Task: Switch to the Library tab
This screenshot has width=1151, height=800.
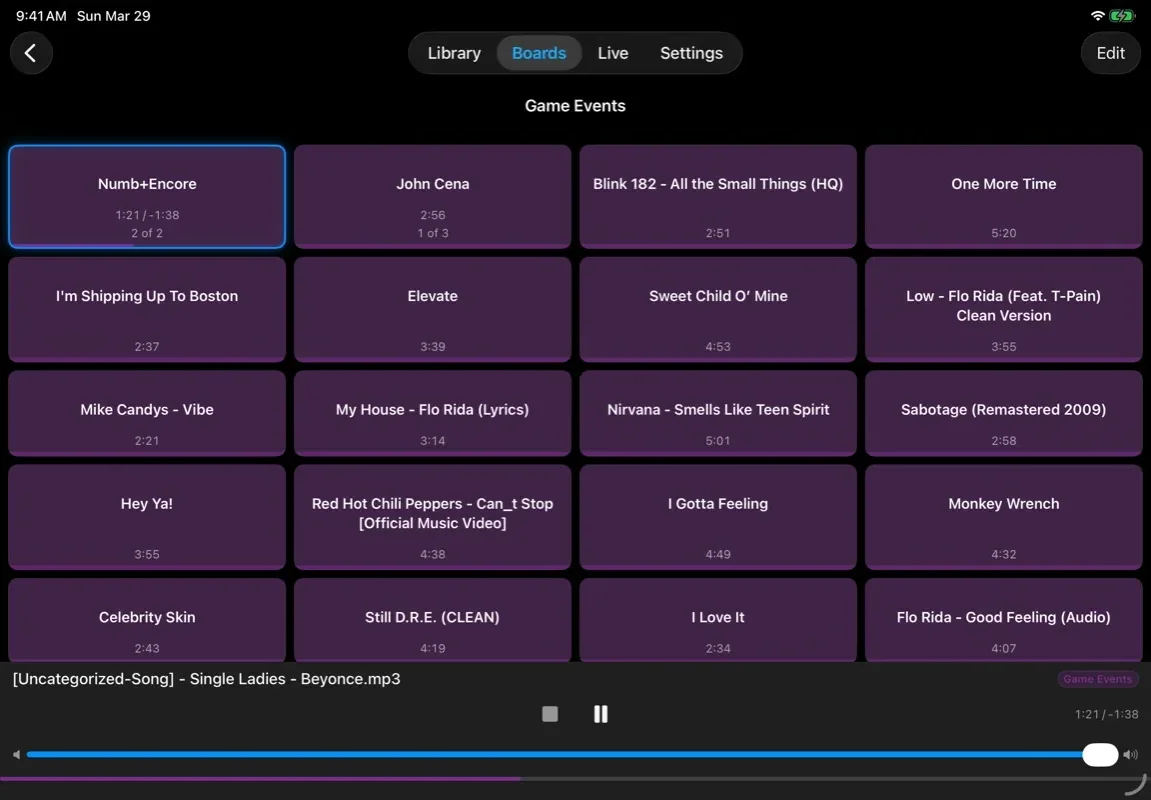Action: (x=453, y=52)
